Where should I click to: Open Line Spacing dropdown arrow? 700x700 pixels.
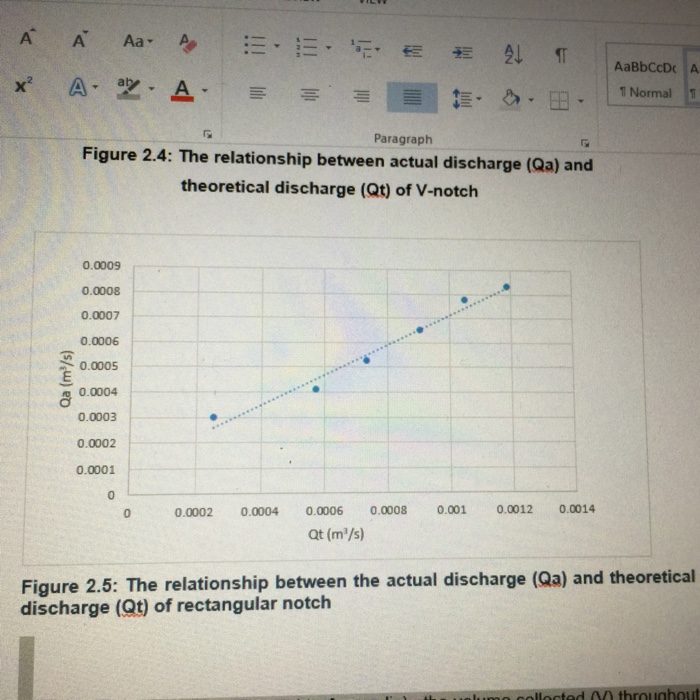[479, 98]
